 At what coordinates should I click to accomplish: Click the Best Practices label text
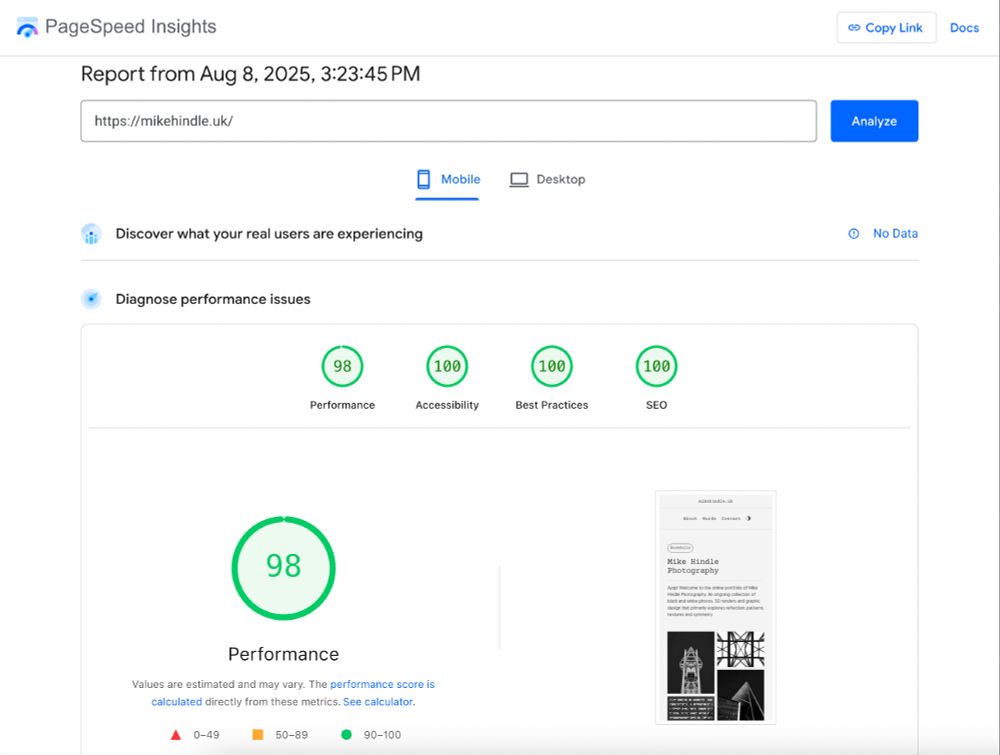[x=552, y=405]
